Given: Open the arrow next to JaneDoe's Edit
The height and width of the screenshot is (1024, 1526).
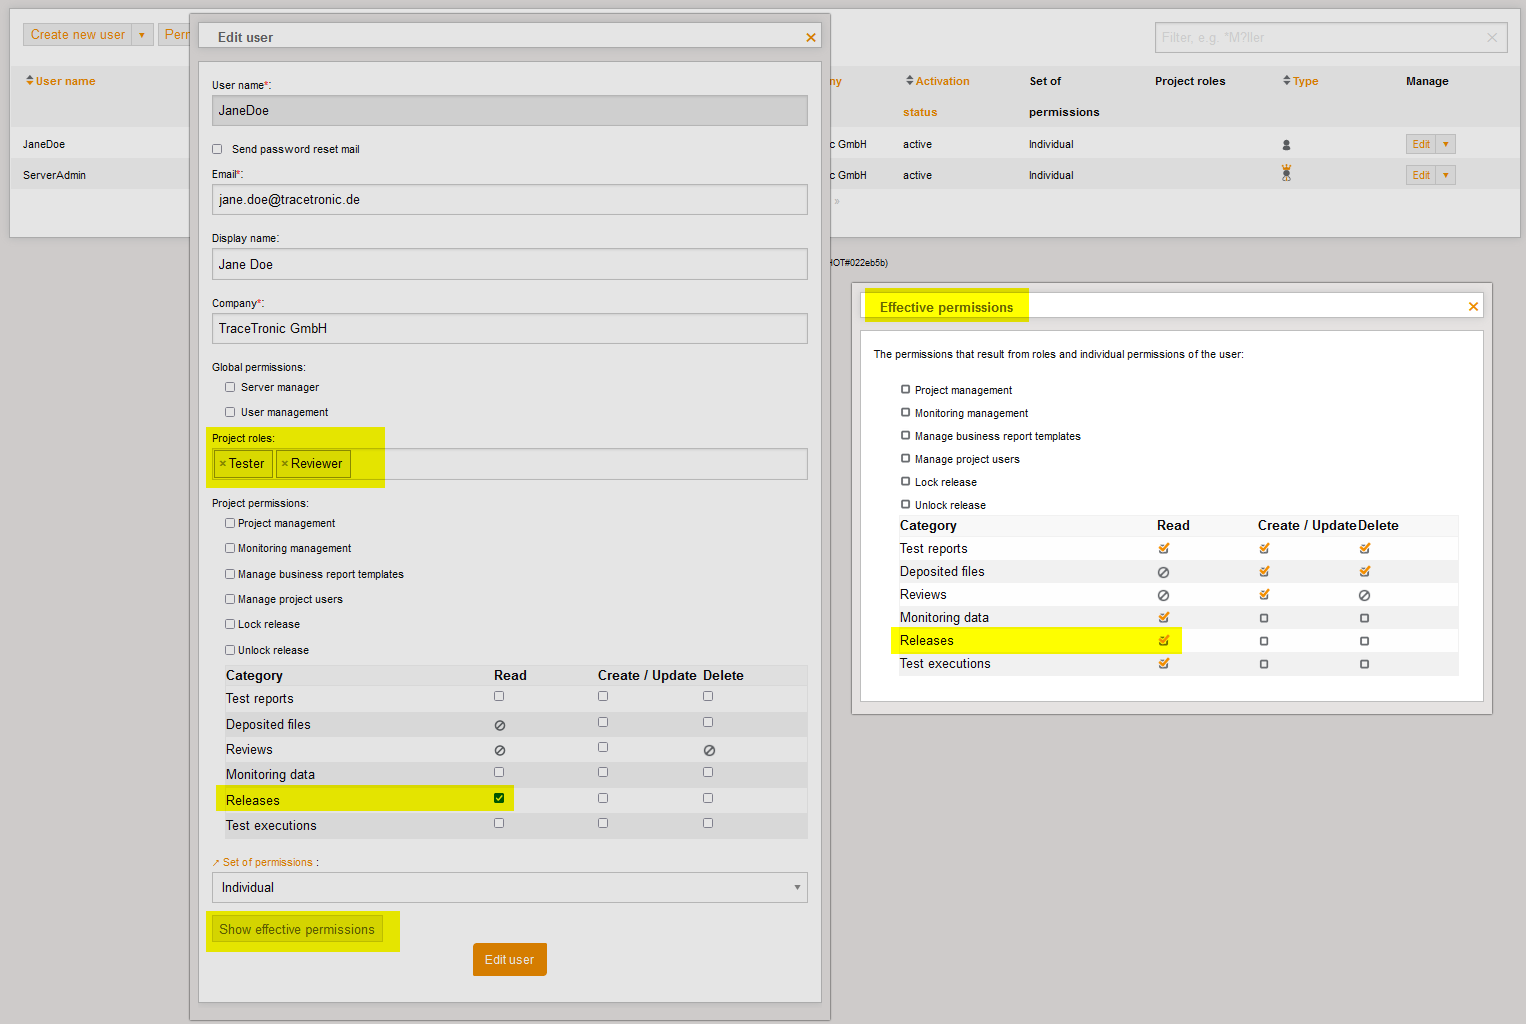Looking at the screenshot, I should point(1445,144).
